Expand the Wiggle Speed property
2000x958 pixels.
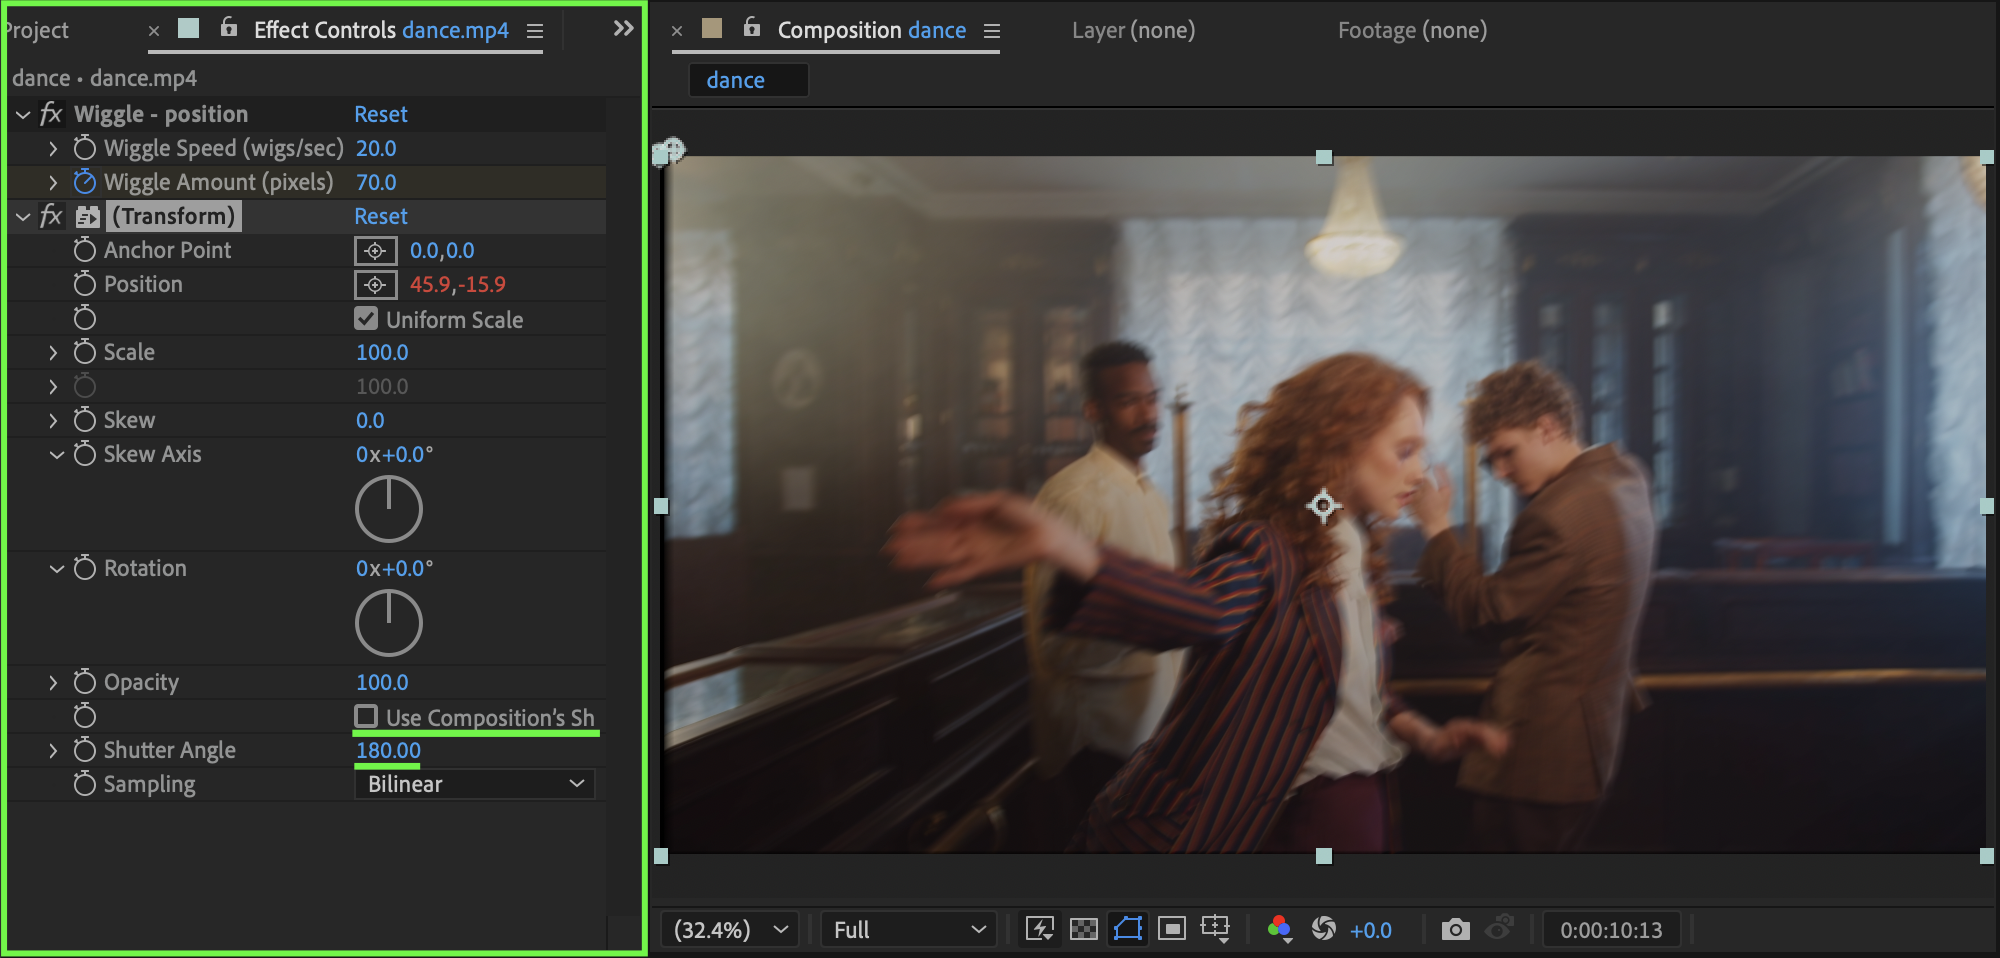[x=53, y=149]
